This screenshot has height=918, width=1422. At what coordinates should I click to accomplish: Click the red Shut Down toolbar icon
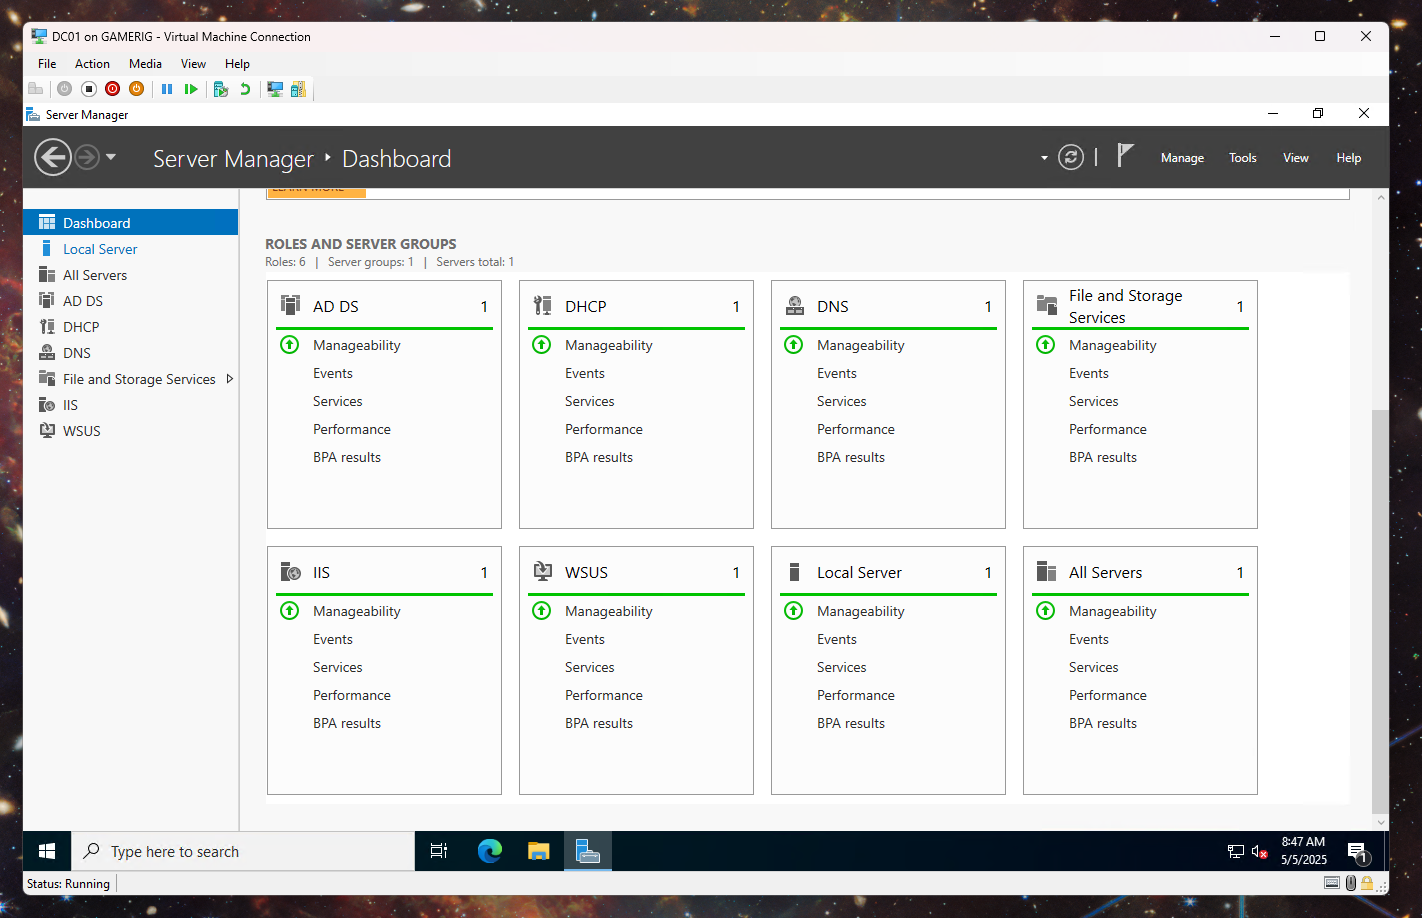pyautogui.click(x=112, y=89)
